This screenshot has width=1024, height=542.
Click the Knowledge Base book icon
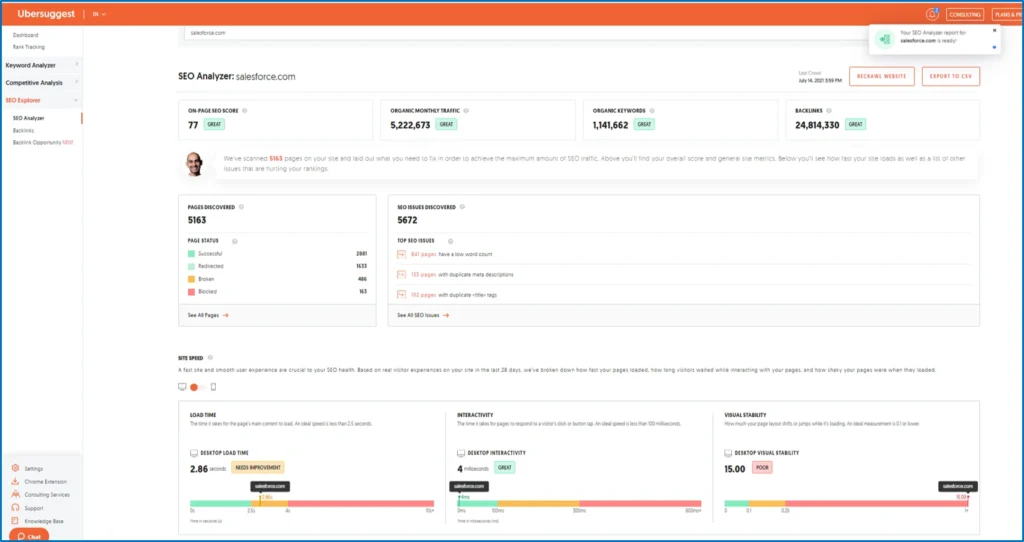[15, 521]
